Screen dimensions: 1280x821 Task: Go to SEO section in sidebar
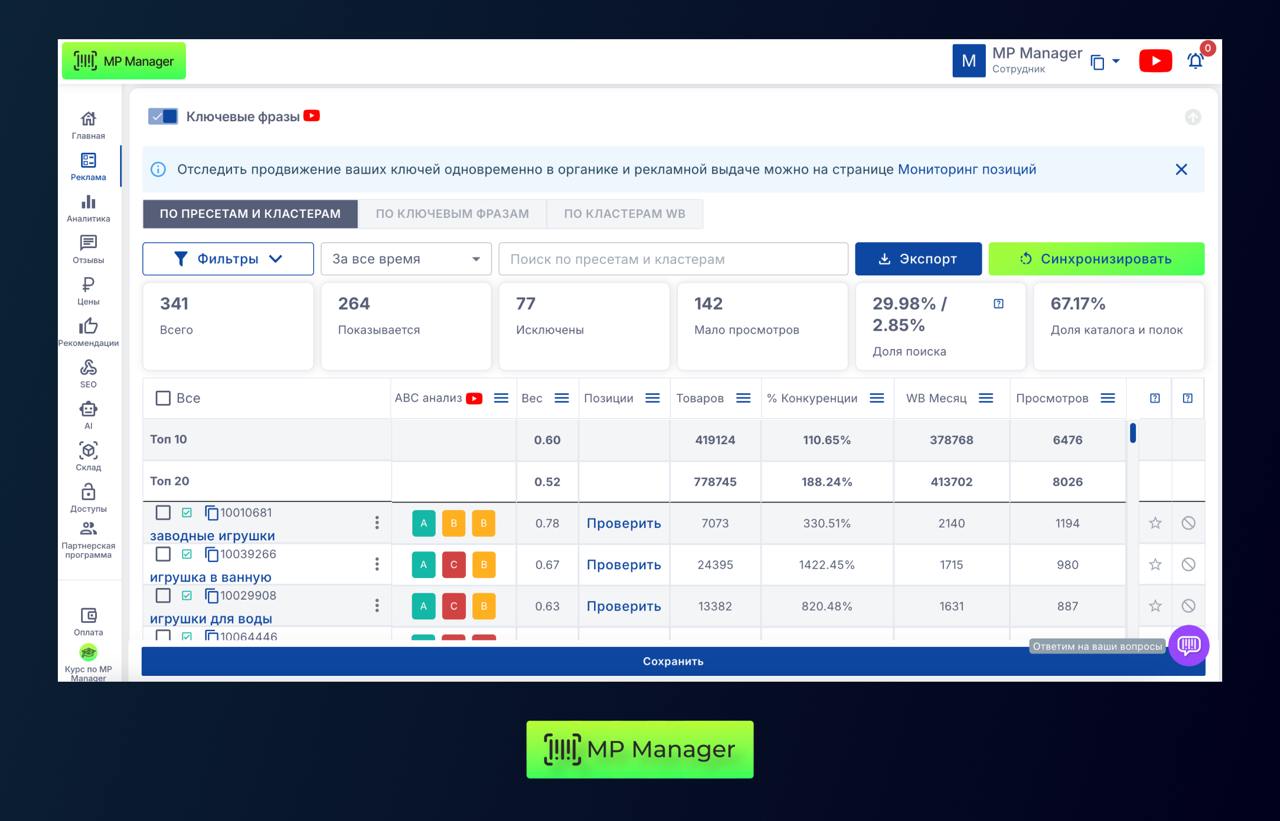(88, 372)
